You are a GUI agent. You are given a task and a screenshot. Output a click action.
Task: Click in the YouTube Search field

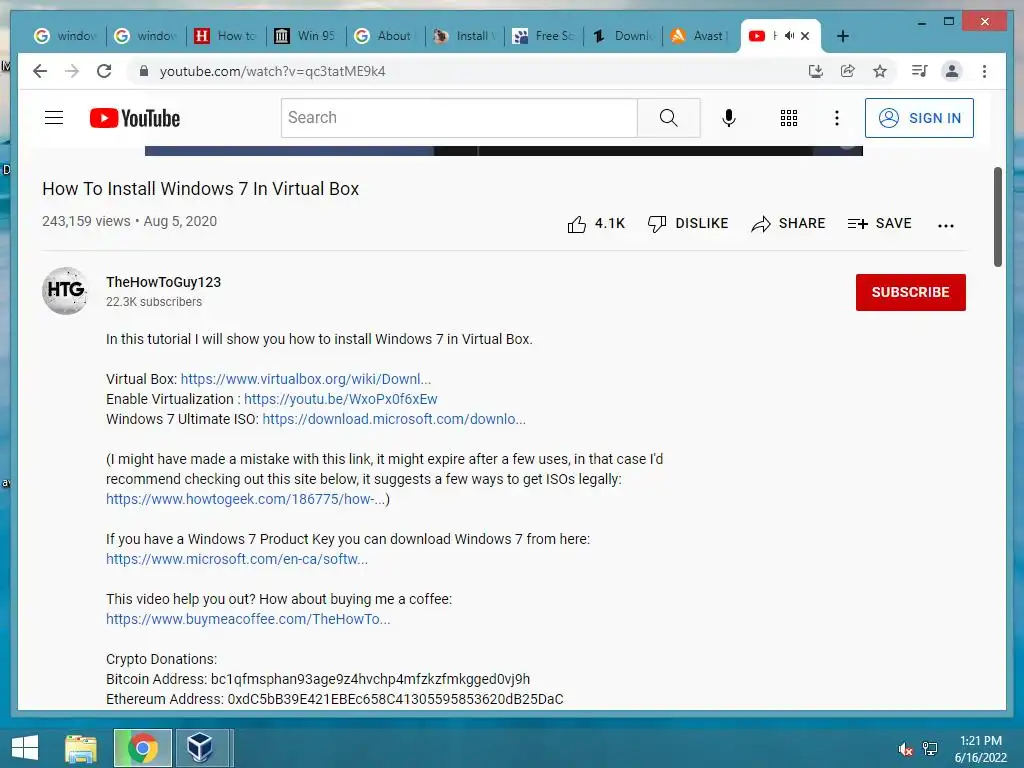click(459, 118)
